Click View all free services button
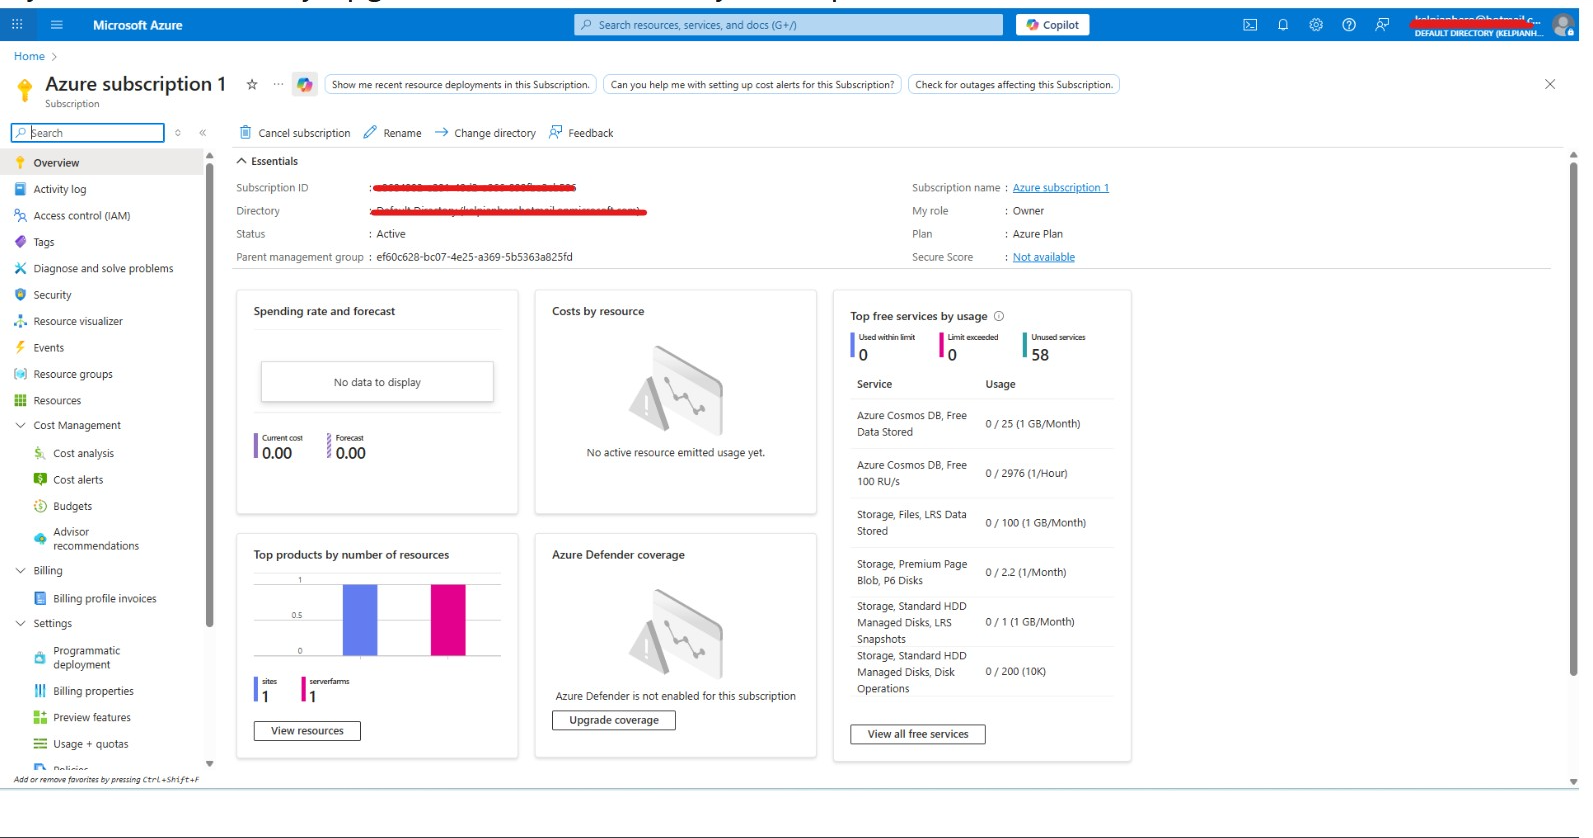 tap(918, 734)
